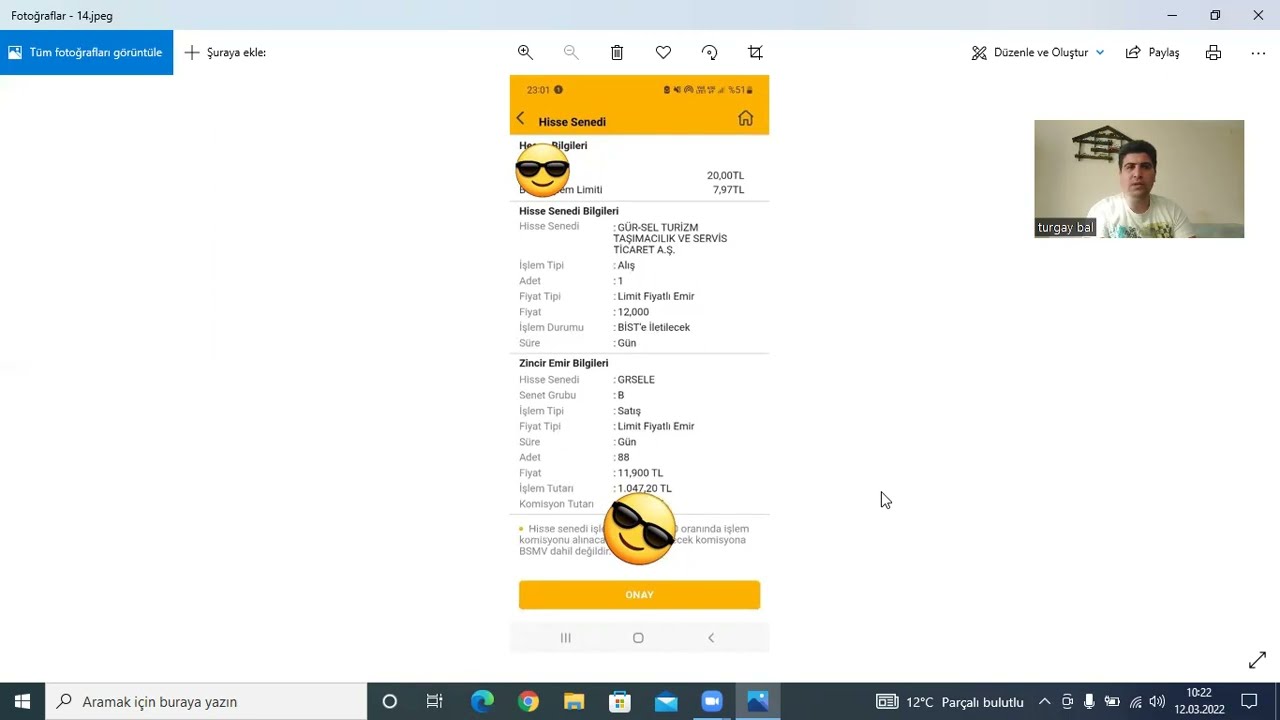The width and height of the screenshot is (1280, 720).
Task: Expand 'Düzenle ve Oluştur' dropdown
Action: (1038, 52)
